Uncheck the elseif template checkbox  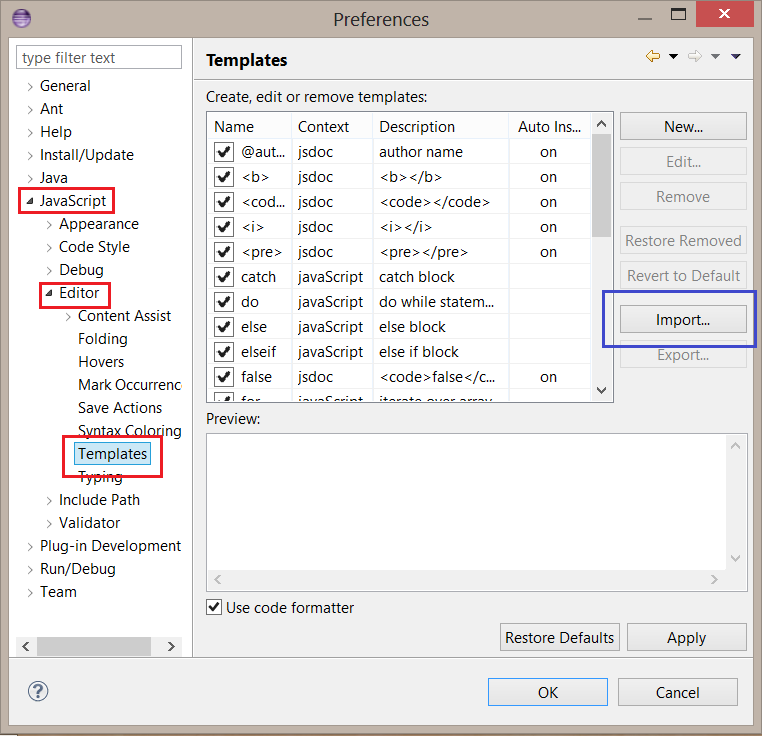pyautogui.click(x=224, y=352)
